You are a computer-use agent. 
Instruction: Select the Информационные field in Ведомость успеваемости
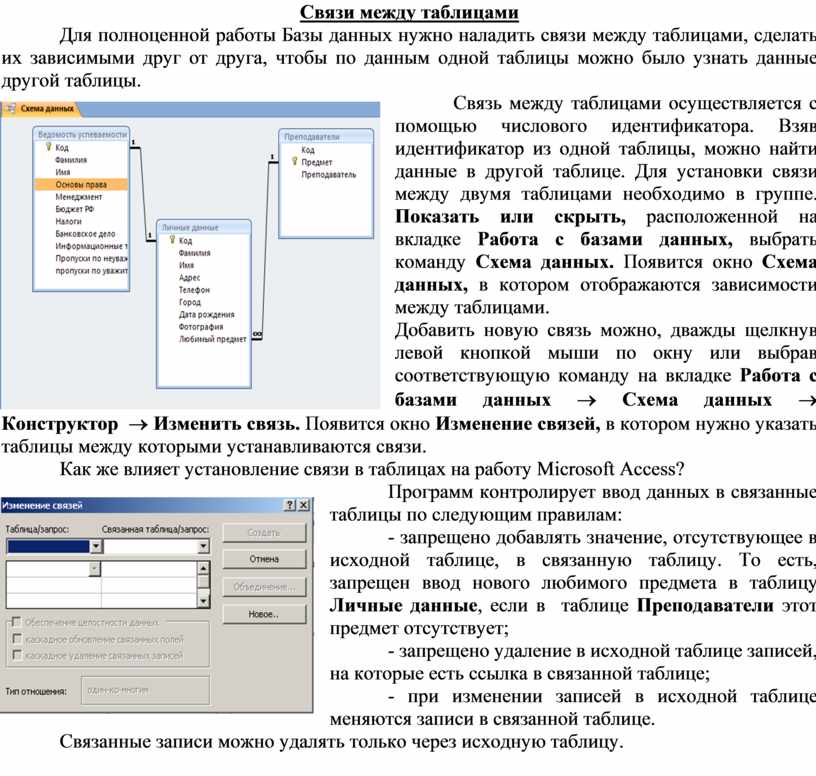[91, 246]
